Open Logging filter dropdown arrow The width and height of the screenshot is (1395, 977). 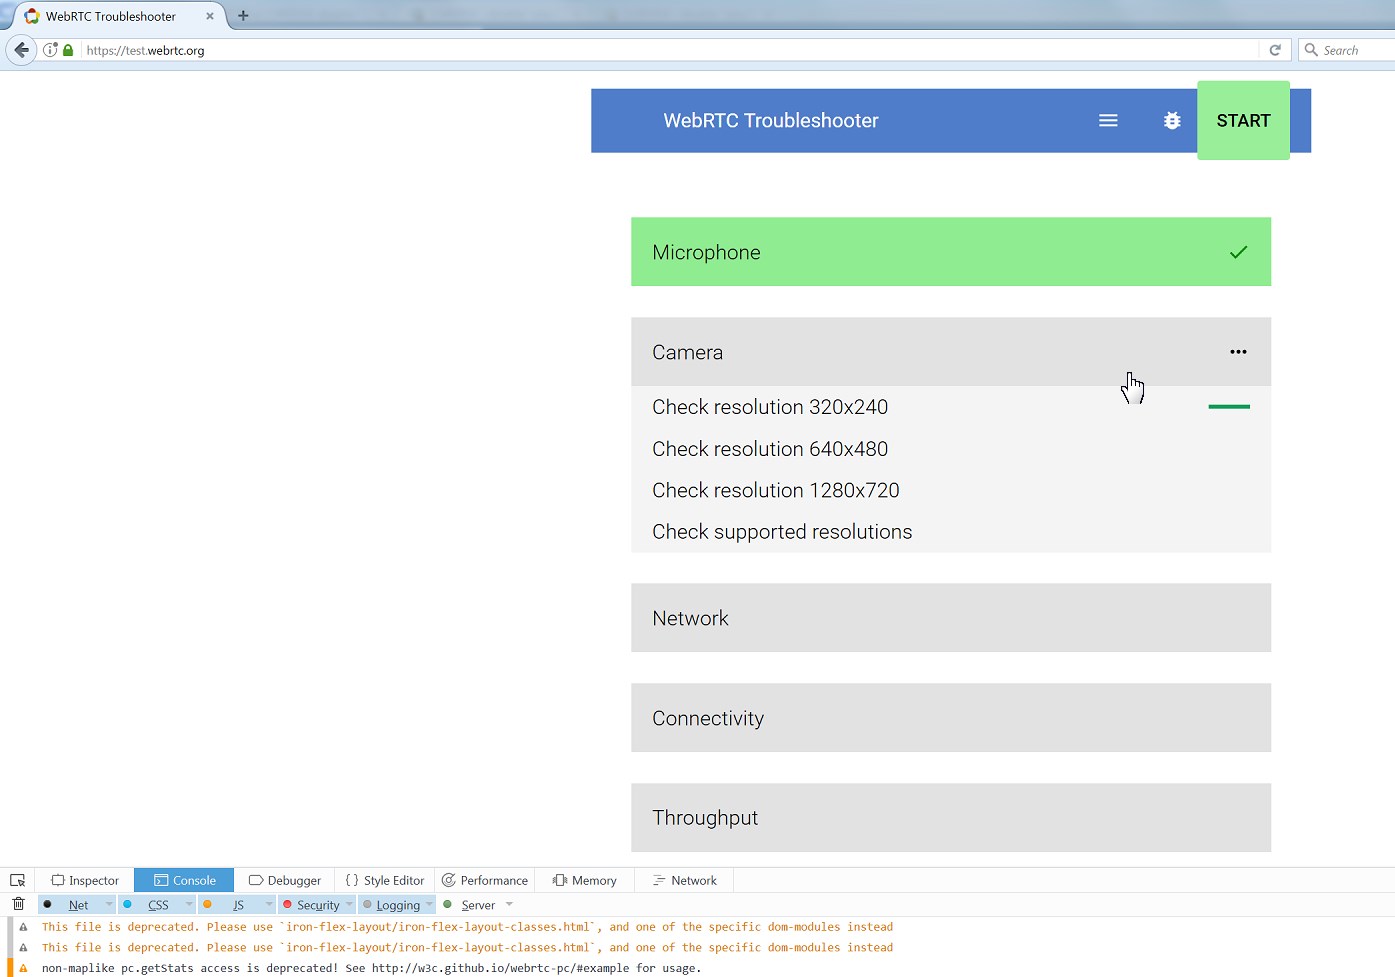(429, 905)
